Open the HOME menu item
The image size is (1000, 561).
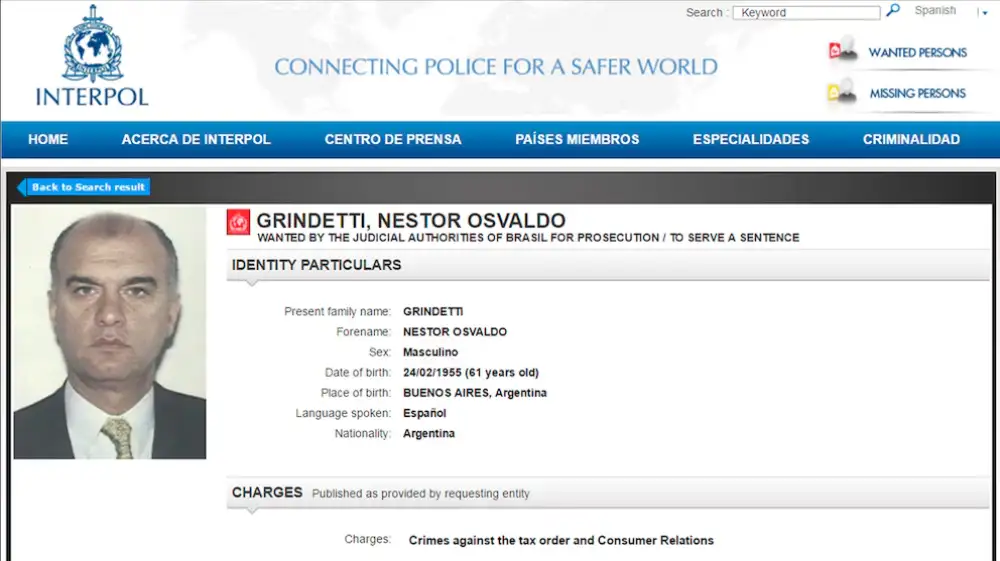click(x=48, y=140)
